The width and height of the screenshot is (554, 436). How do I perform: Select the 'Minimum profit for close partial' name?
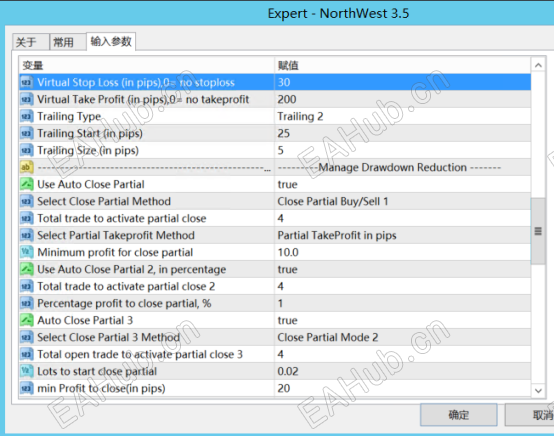(115, 252)
